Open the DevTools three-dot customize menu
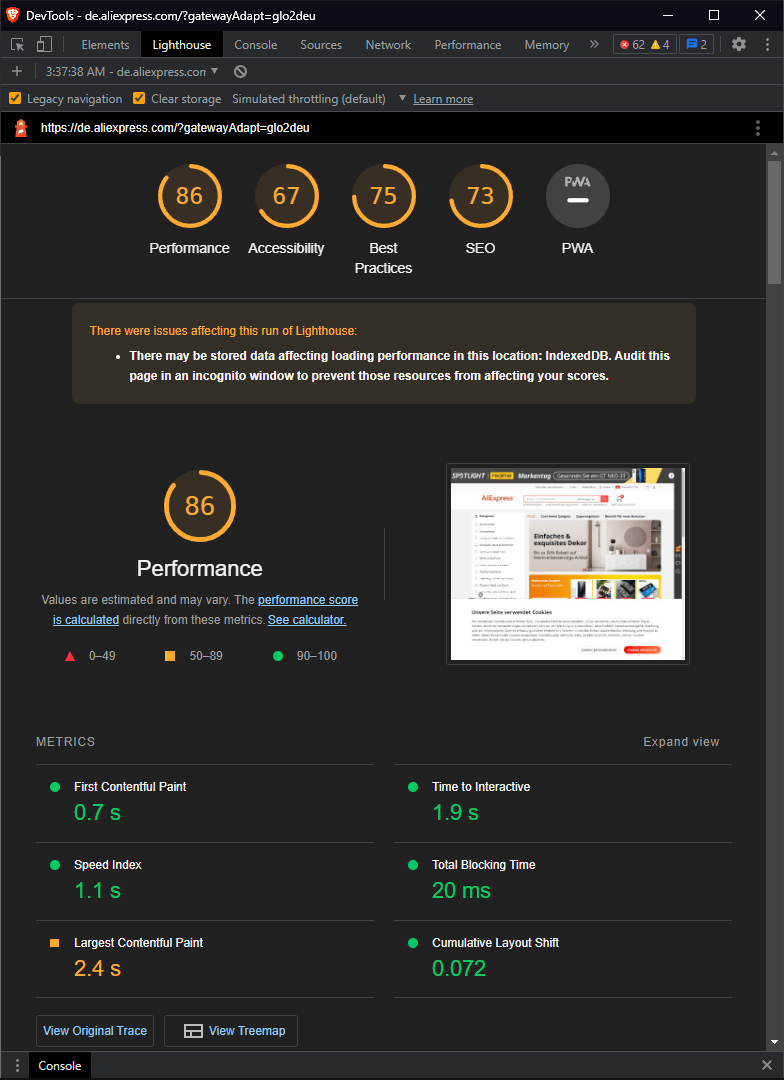The image size is (784, 1080). [767, 45]
